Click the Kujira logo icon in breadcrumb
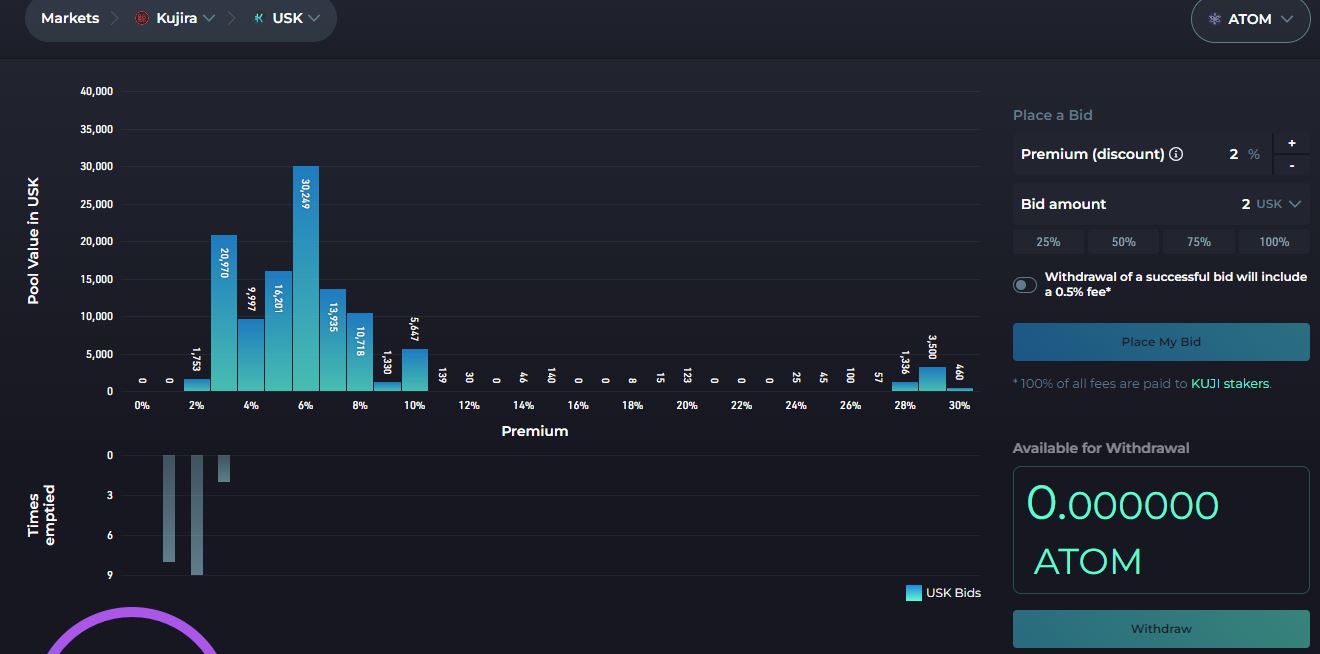The height and width of the screenshot is (654, 1320). [x=142, y=18]
